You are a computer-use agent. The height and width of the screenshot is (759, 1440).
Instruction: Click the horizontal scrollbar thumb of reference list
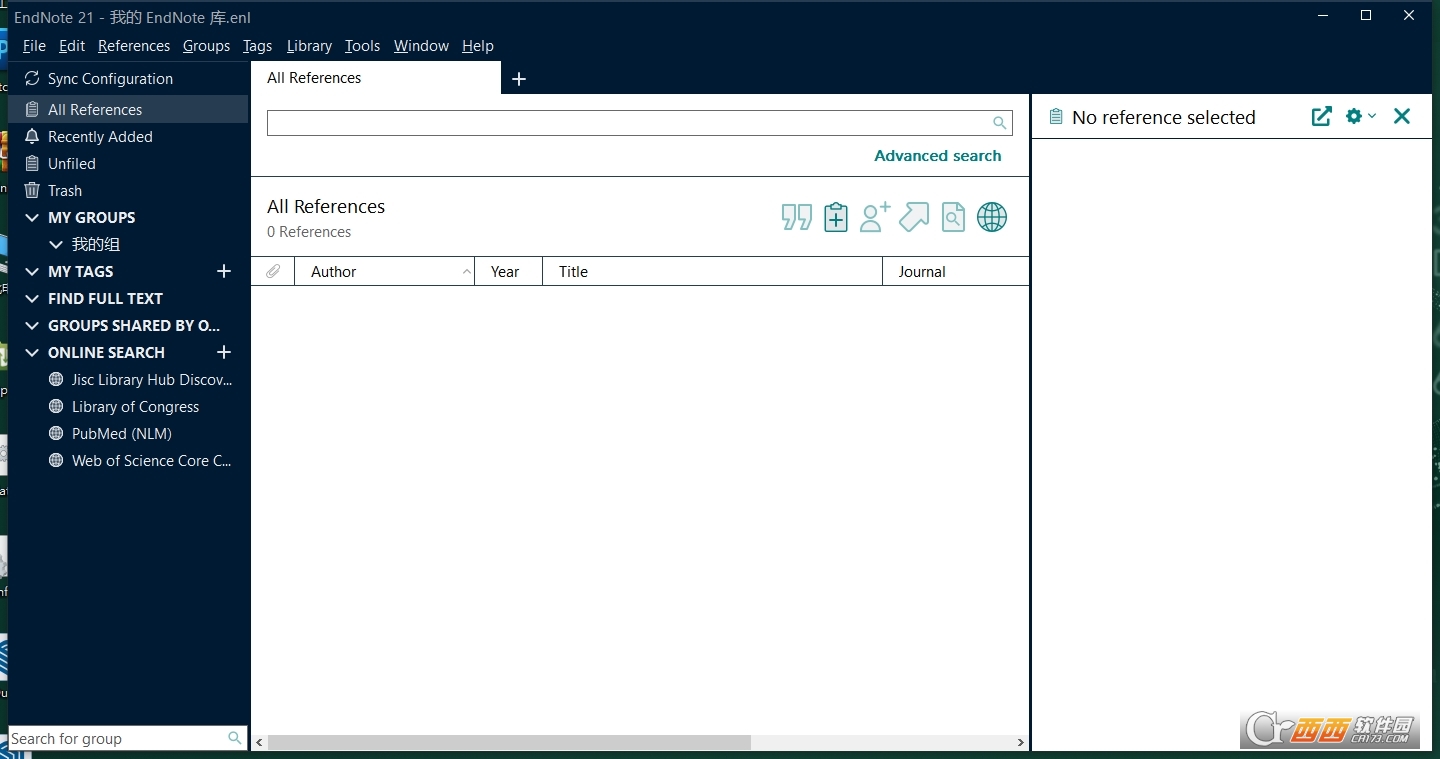[509, 743]
